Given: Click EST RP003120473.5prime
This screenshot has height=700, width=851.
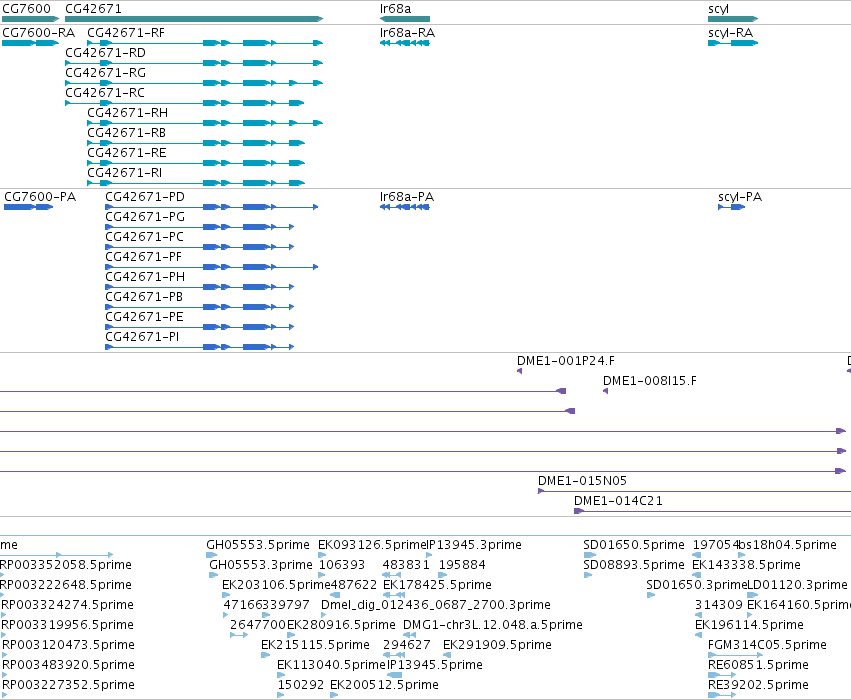Looking at the screenshot, I should tap(68, 645).
